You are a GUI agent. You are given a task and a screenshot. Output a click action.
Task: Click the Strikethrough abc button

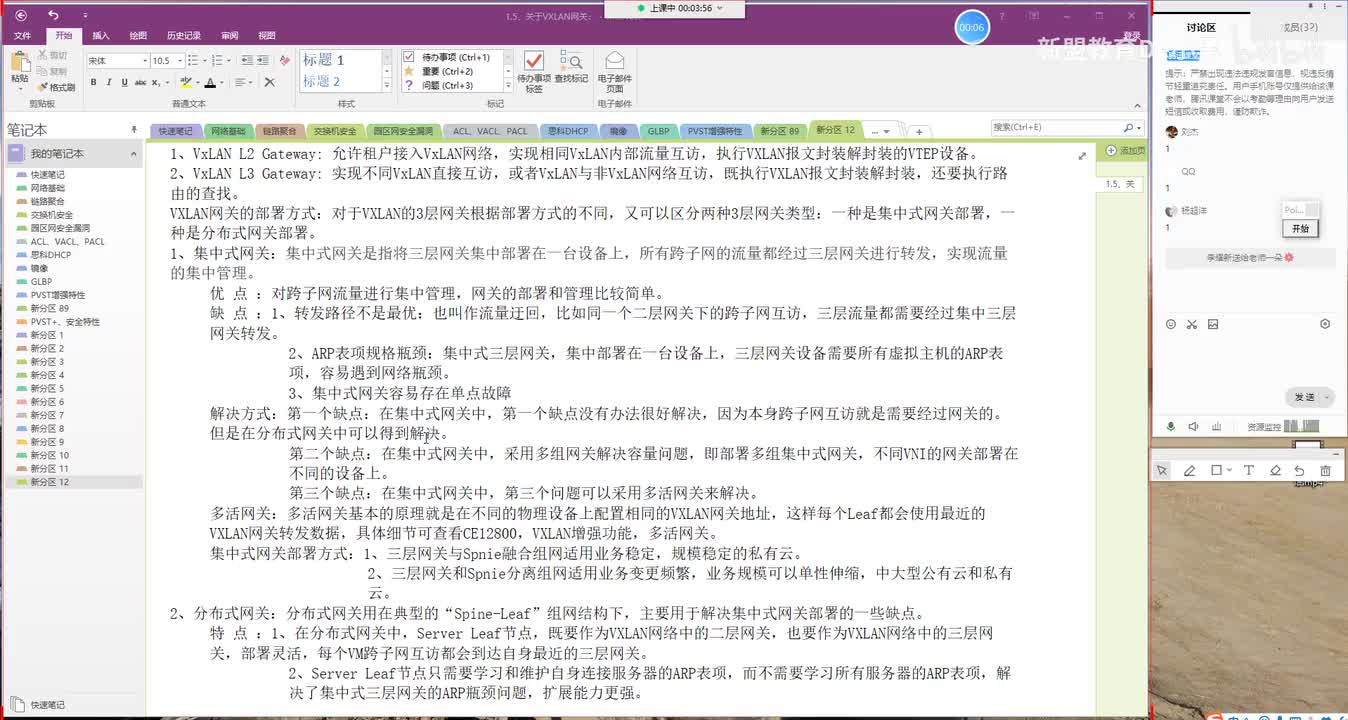pos(140,82)
